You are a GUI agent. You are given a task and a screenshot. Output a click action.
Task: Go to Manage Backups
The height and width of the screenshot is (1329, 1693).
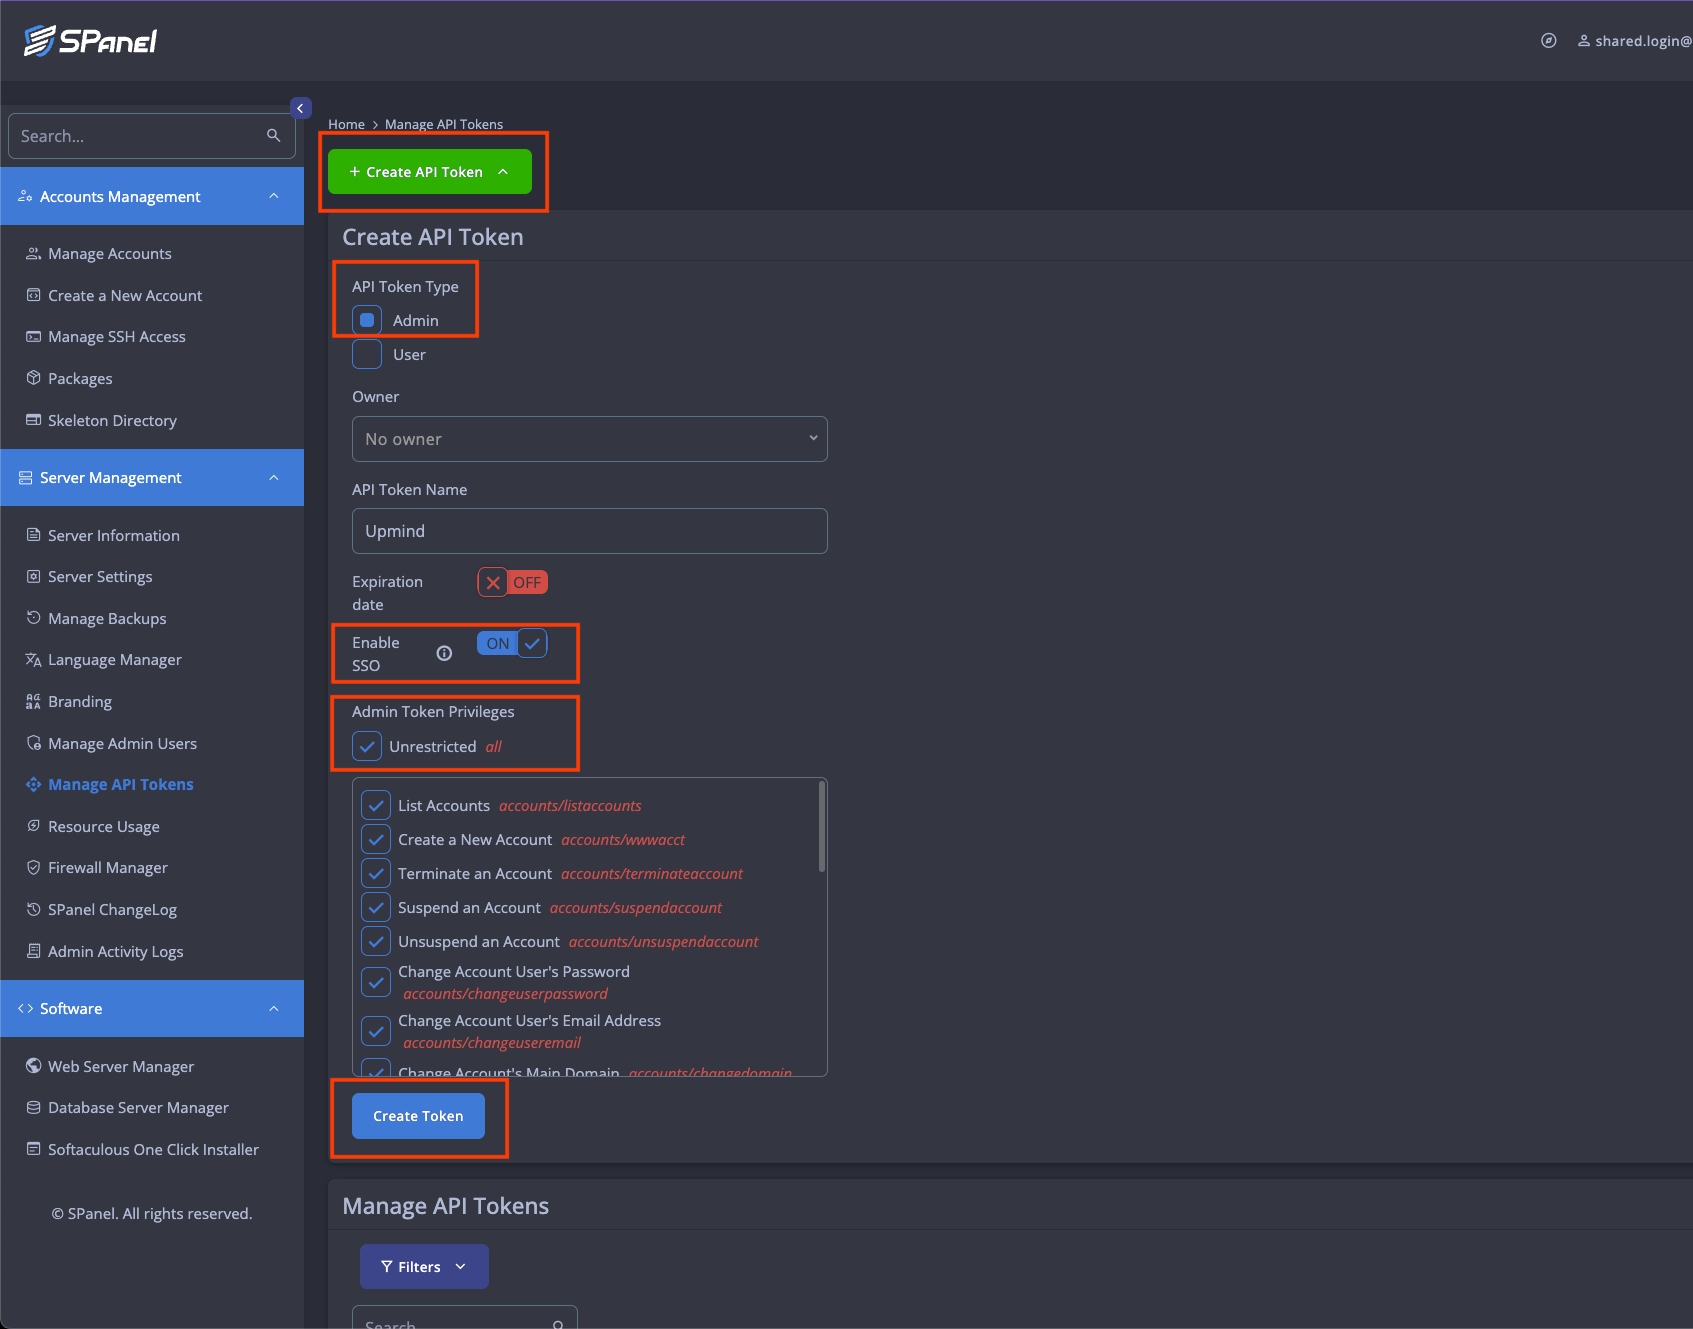point(107,619)
